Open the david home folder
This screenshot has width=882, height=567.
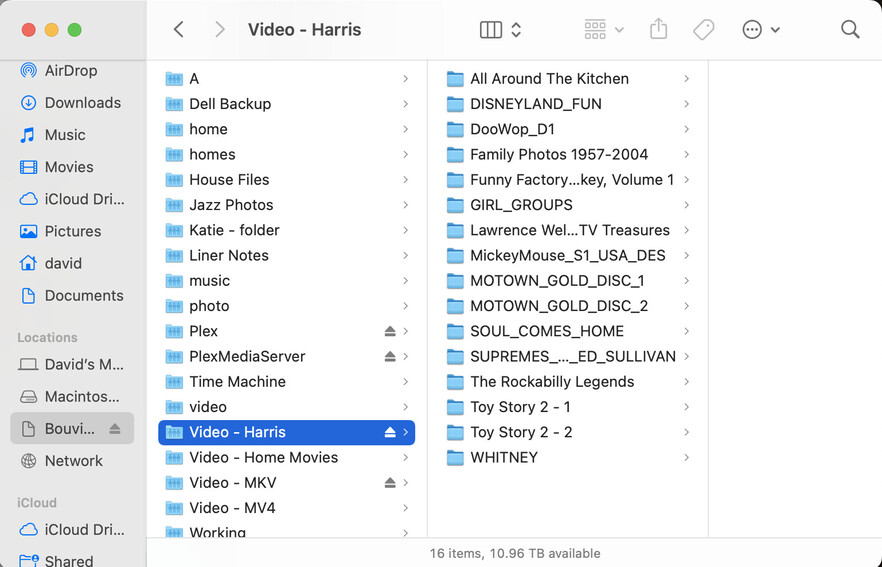[x=71, y=263]
